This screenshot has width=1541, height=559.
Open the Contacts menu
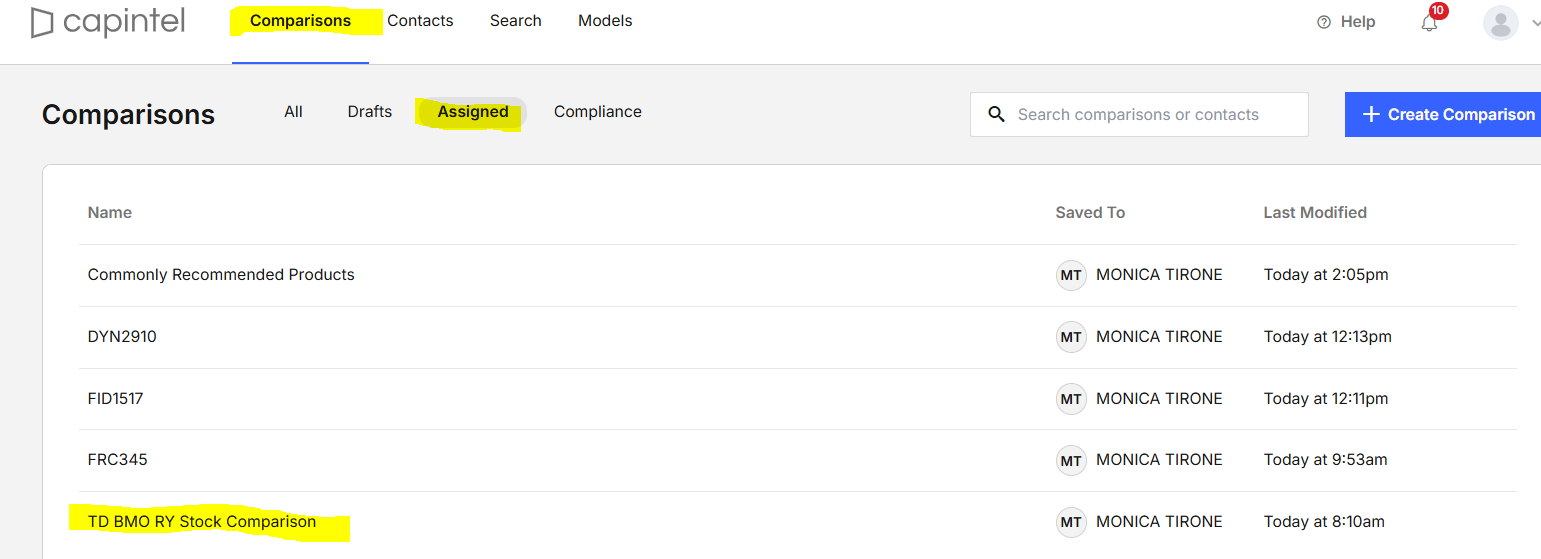point(420,21)
